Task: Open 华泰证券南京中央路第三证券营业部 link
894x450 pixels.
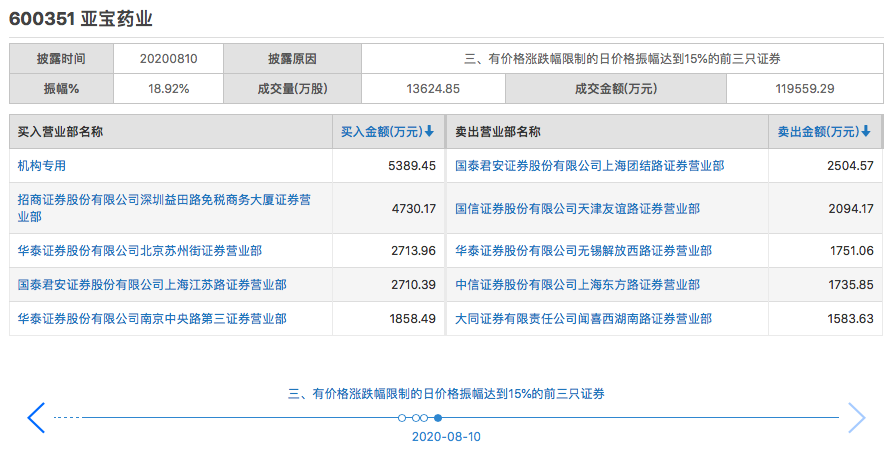Action: (x=152, y=318)
